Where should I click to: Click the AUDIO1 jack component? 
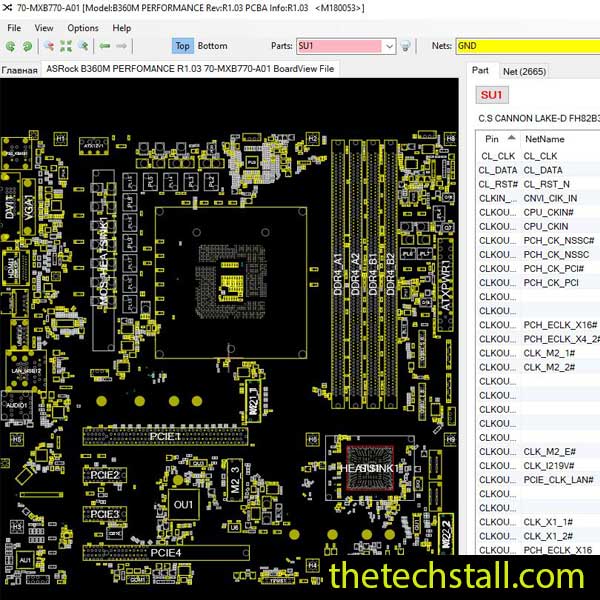tap(17, 406)
